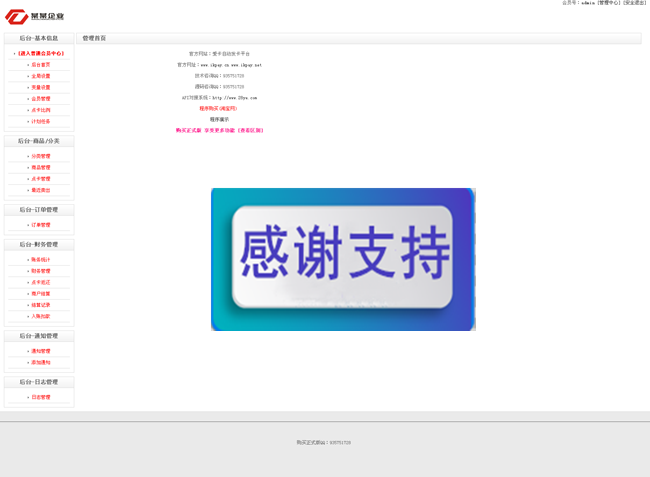Image resolution: width=650 pixels, height=477 pixels.
Task: Click the 后台-基本信息 section header
Action: tap(39, 38)
